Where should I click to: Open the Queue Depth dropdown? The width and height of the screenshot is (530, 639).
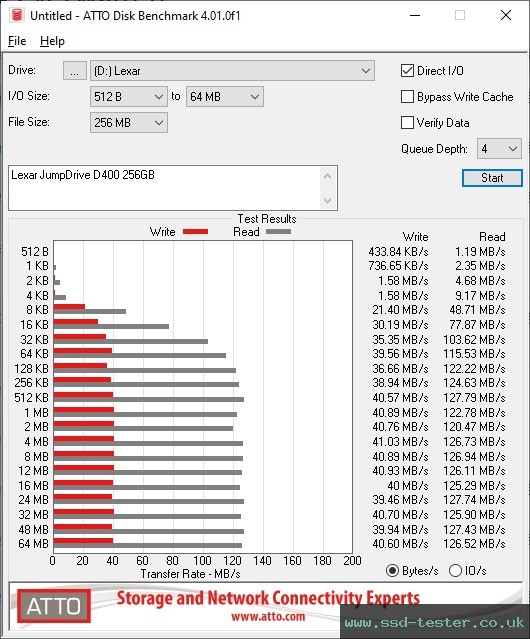(499, 149)
